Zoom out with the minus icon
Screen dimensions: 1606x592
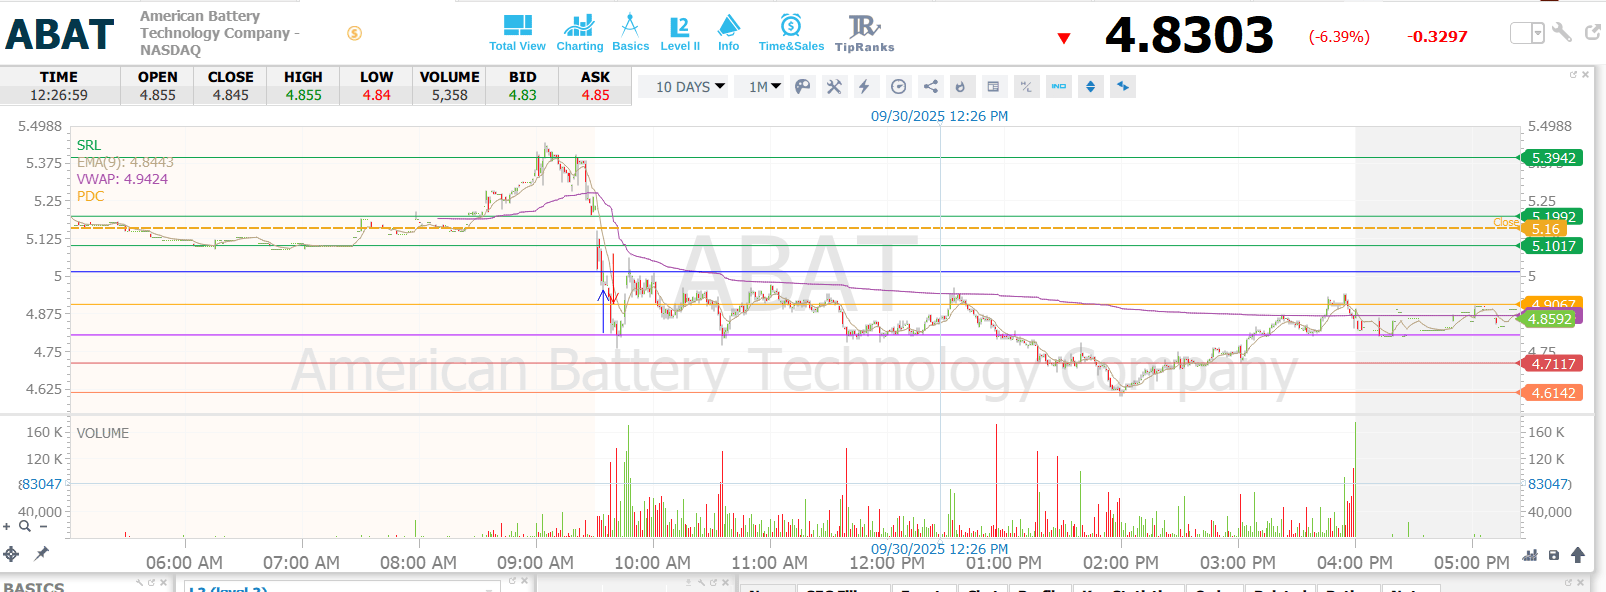(43, 526)
